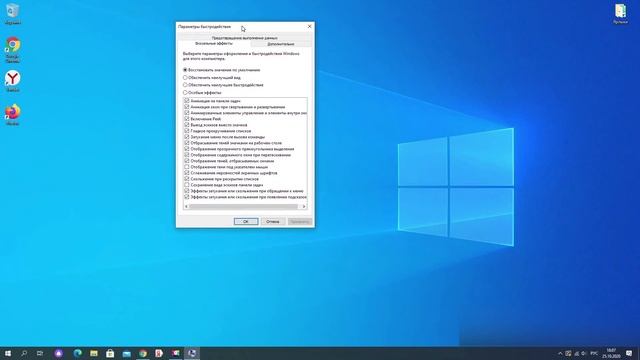Toggle 'Отбрасывание теней значками на рабочем столе' checkbox
Viewport: 640px width, 360px height.
point(187,143)
